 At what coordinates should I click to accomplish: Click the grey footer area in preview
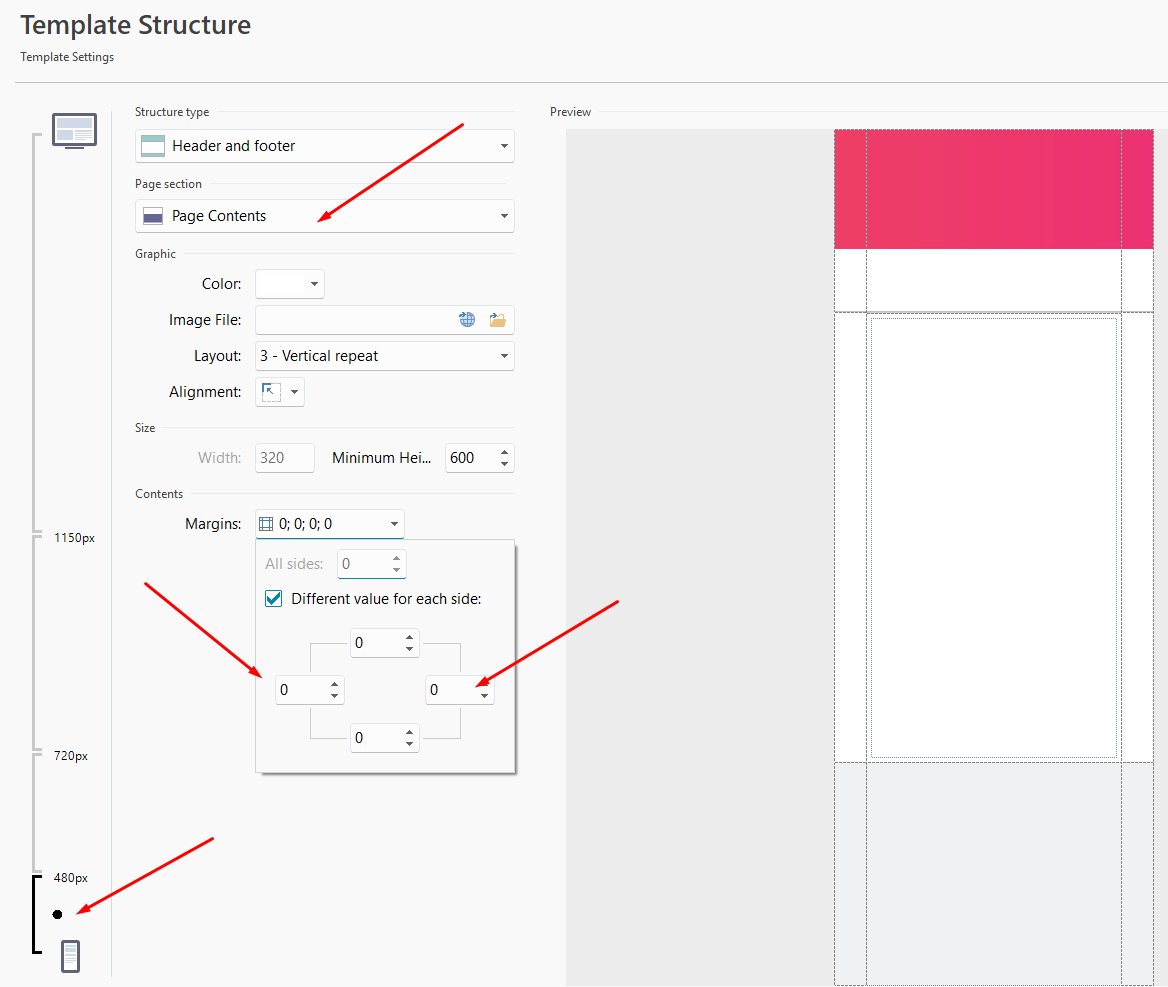tap(994, 874)
